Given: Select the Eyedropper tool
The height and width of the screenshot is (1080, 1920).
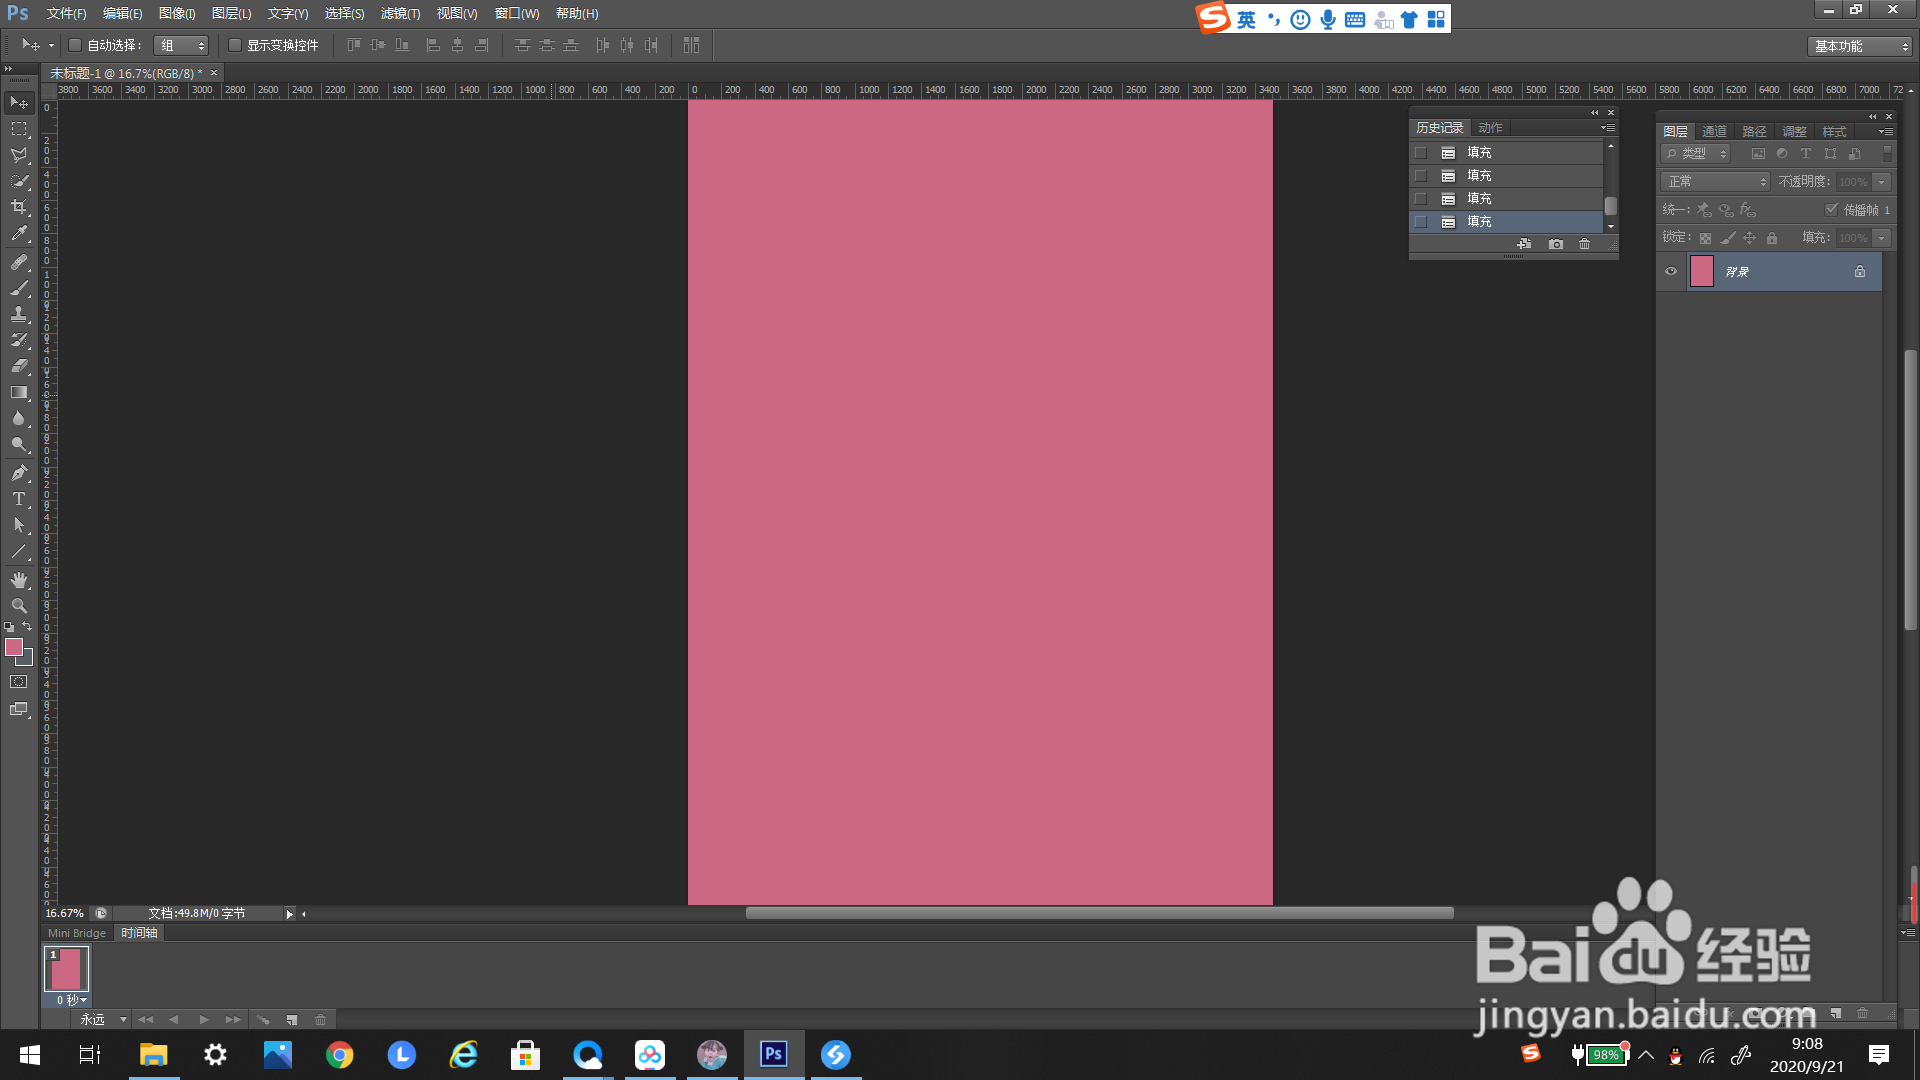Looking at the screenshot, I should click(x=19, y=234).
